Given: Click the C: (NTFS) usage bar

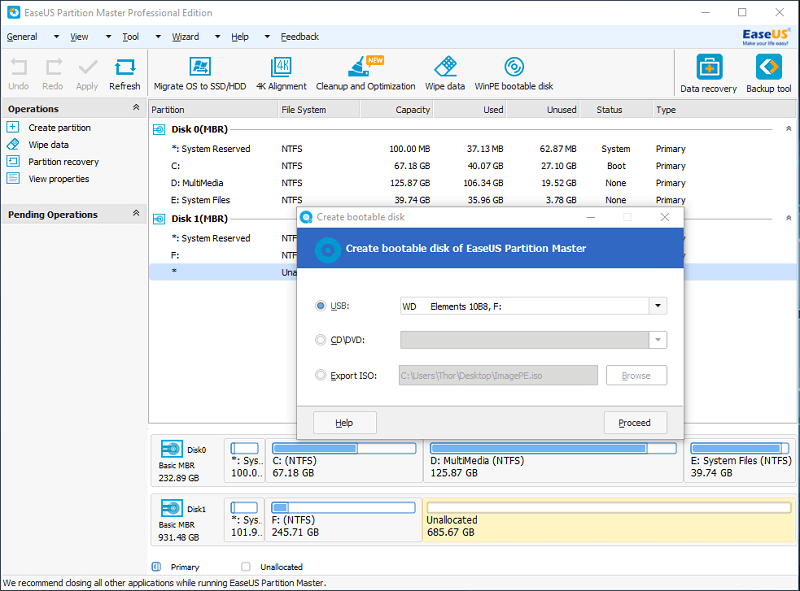Looking at the screenshot, I should coord(344,449).
